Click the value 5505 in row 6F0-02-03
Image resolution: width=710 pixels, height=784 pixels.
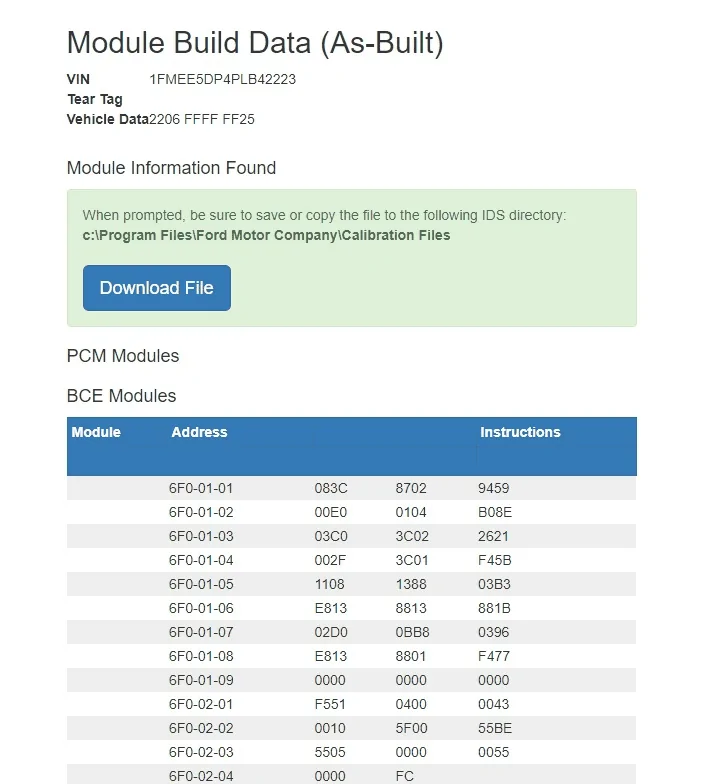click(330, 752)
